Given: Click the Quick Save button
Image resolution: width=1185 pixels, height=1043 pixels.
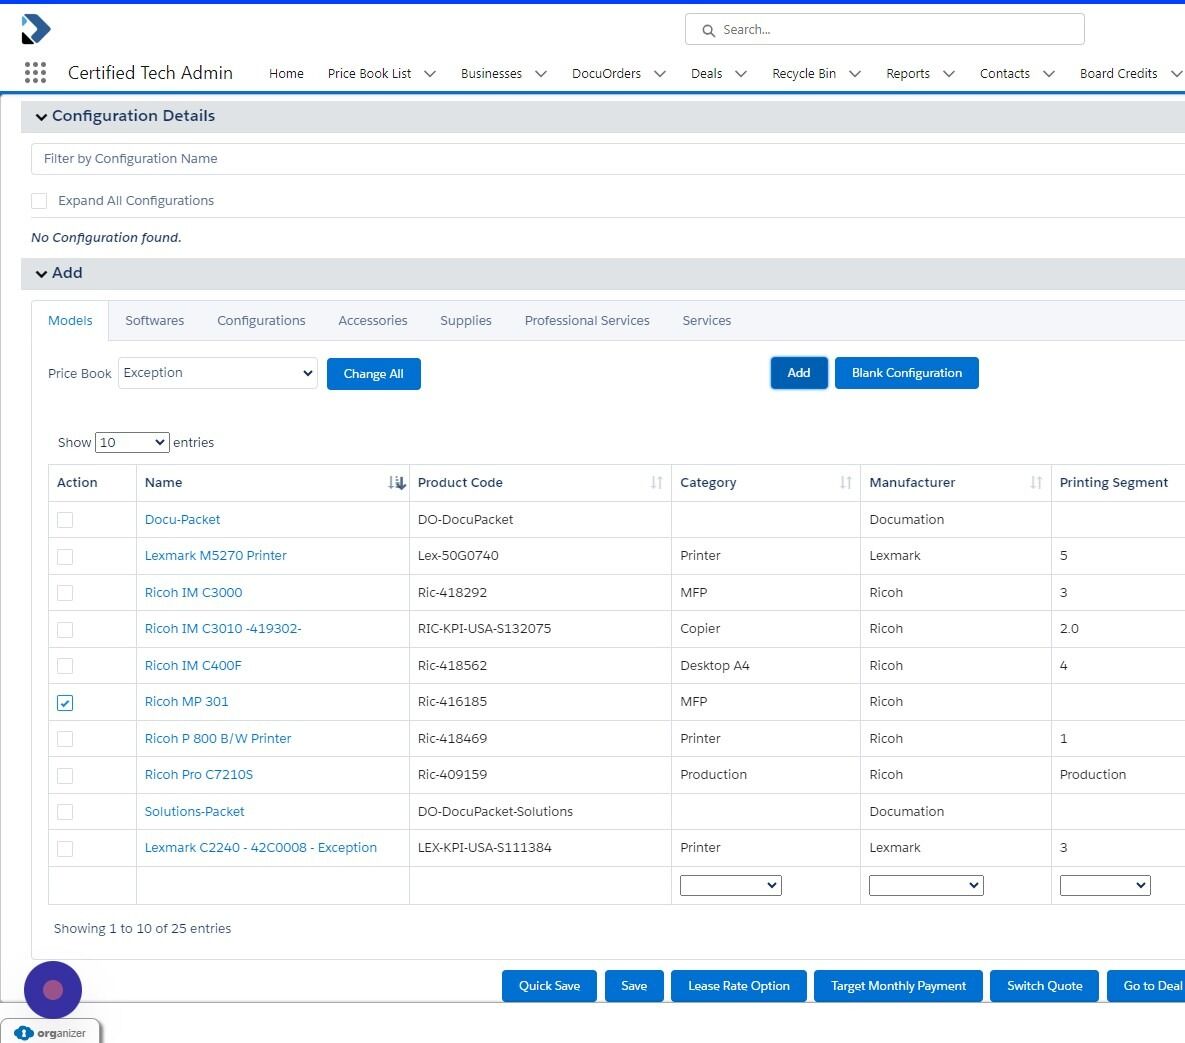Looking at the screenshot, I should click(549, 986).
